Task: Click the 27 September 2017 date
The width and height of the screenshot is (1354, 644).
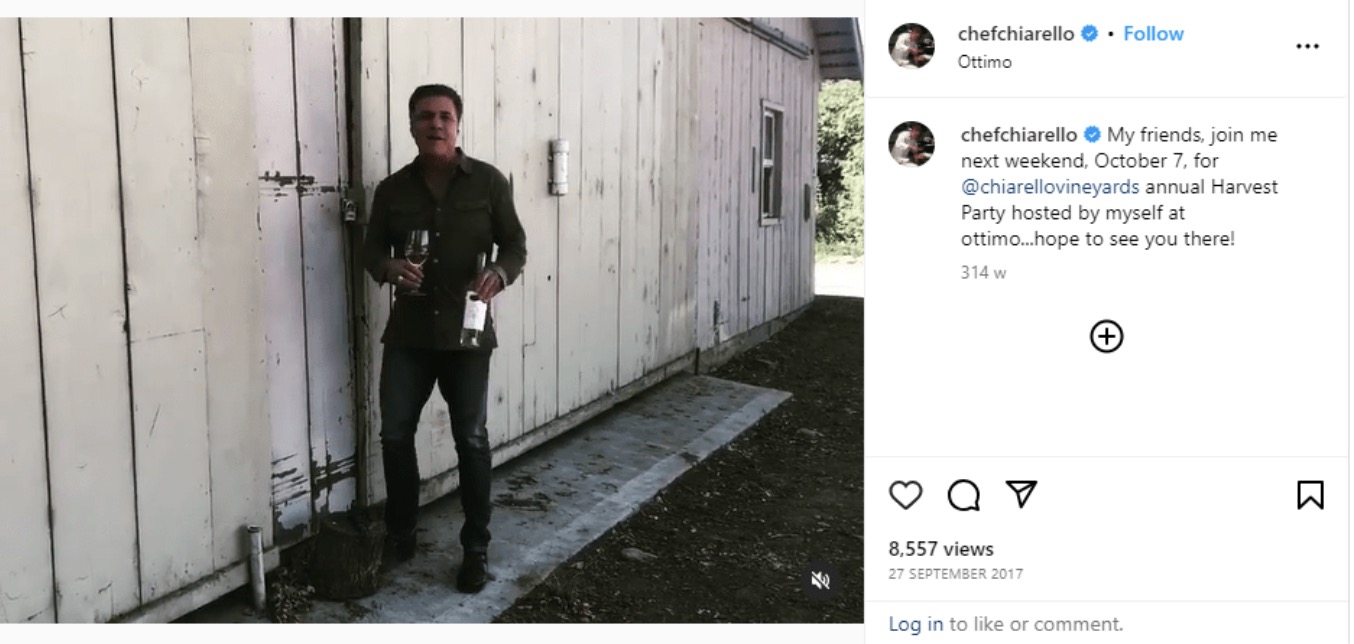Action: pyautogui.click(x=955, y=574)
